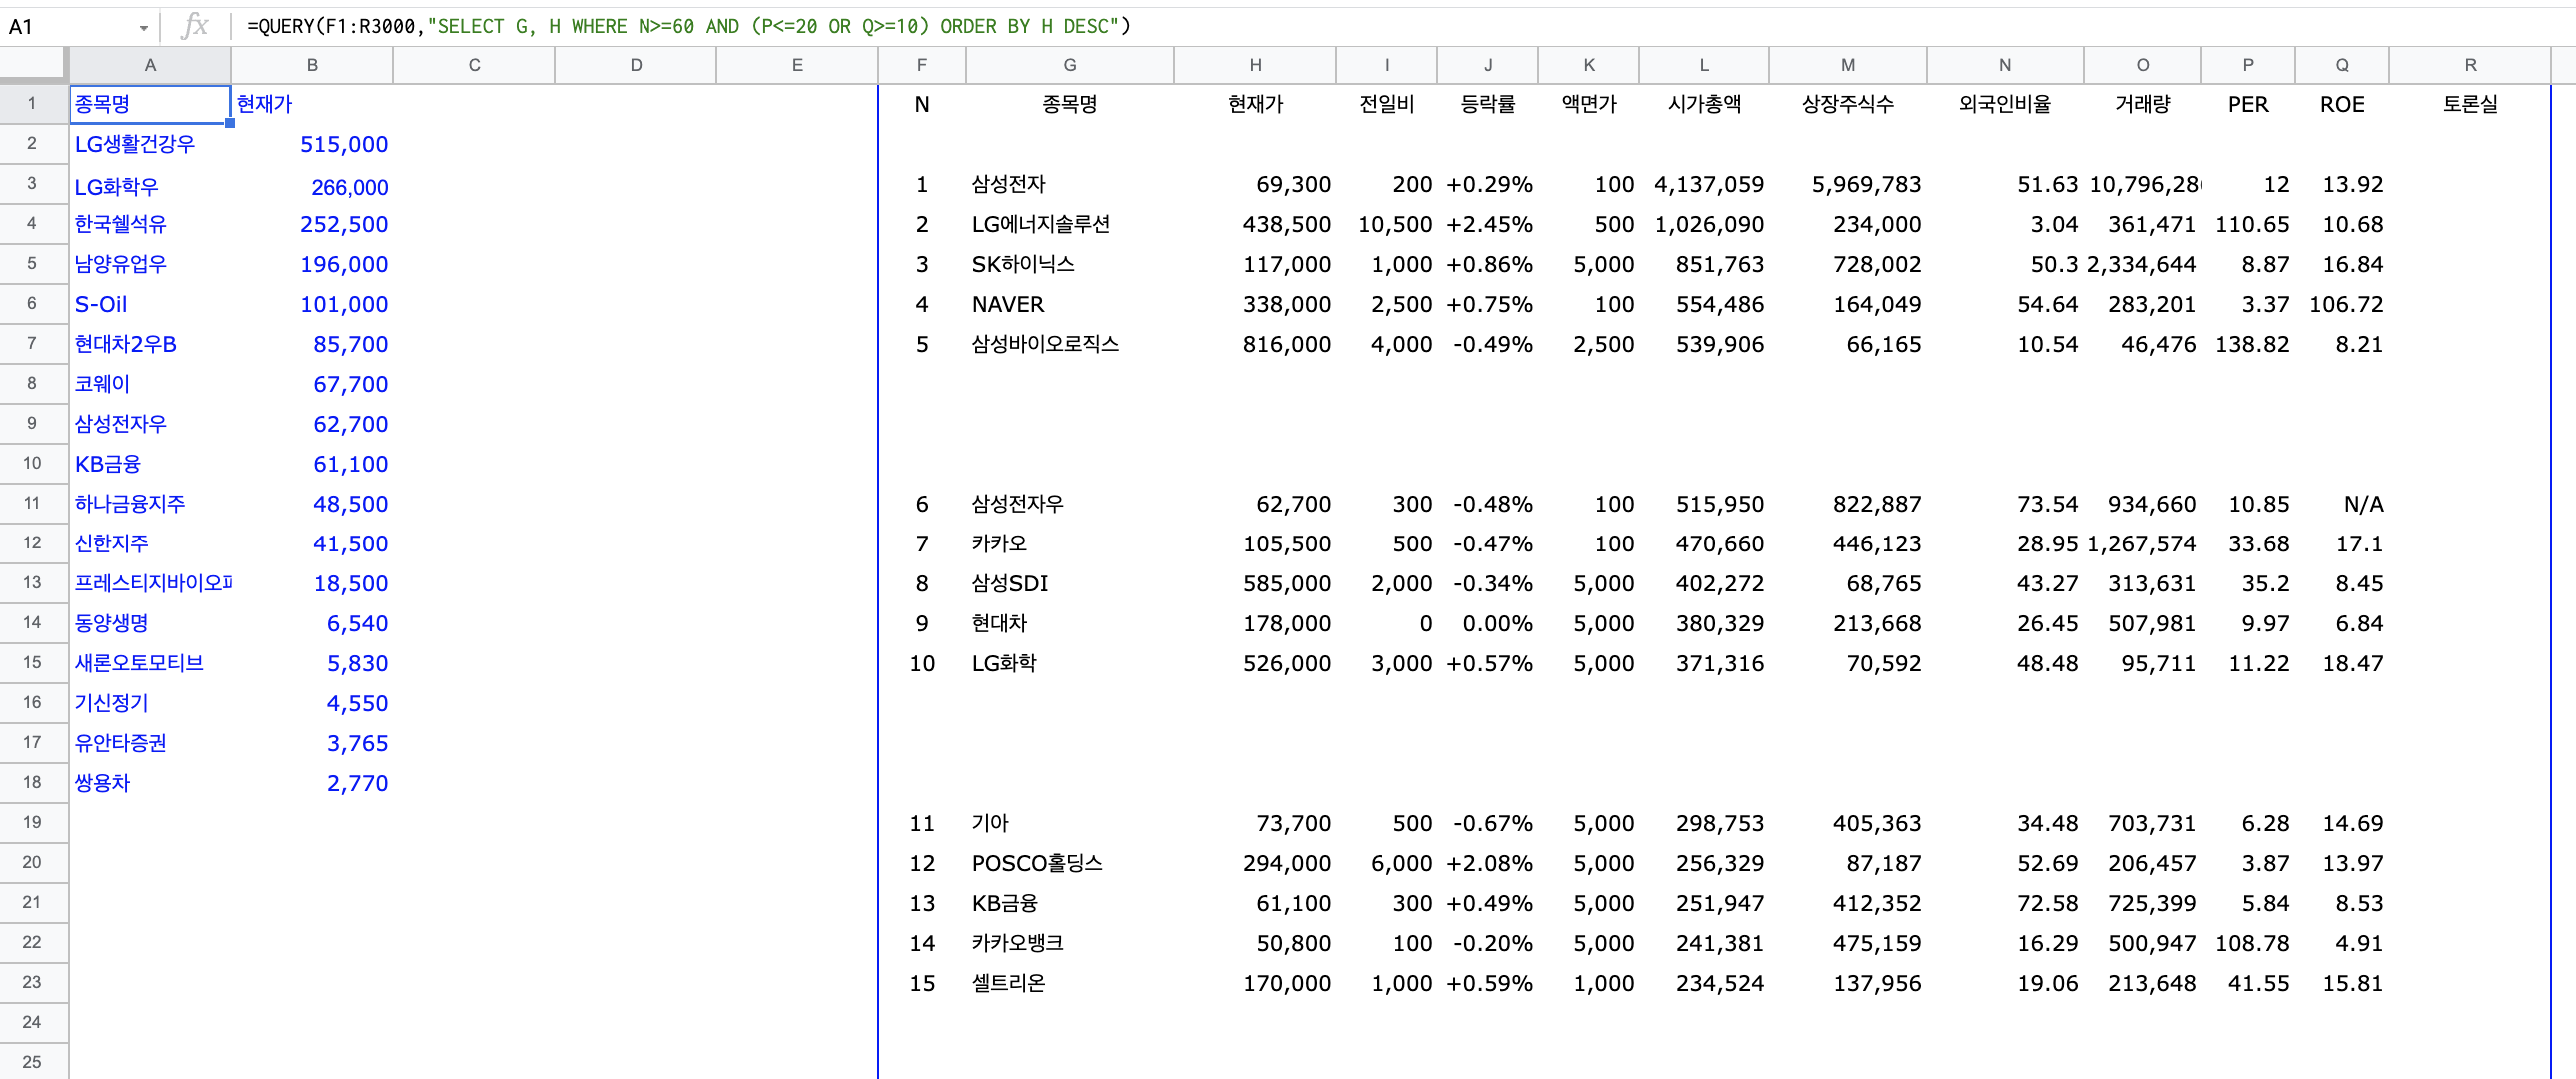Viewport: 2576px width, 1079px height.
Task: Click the PER column heading cell
Action: click(2247, 104)
